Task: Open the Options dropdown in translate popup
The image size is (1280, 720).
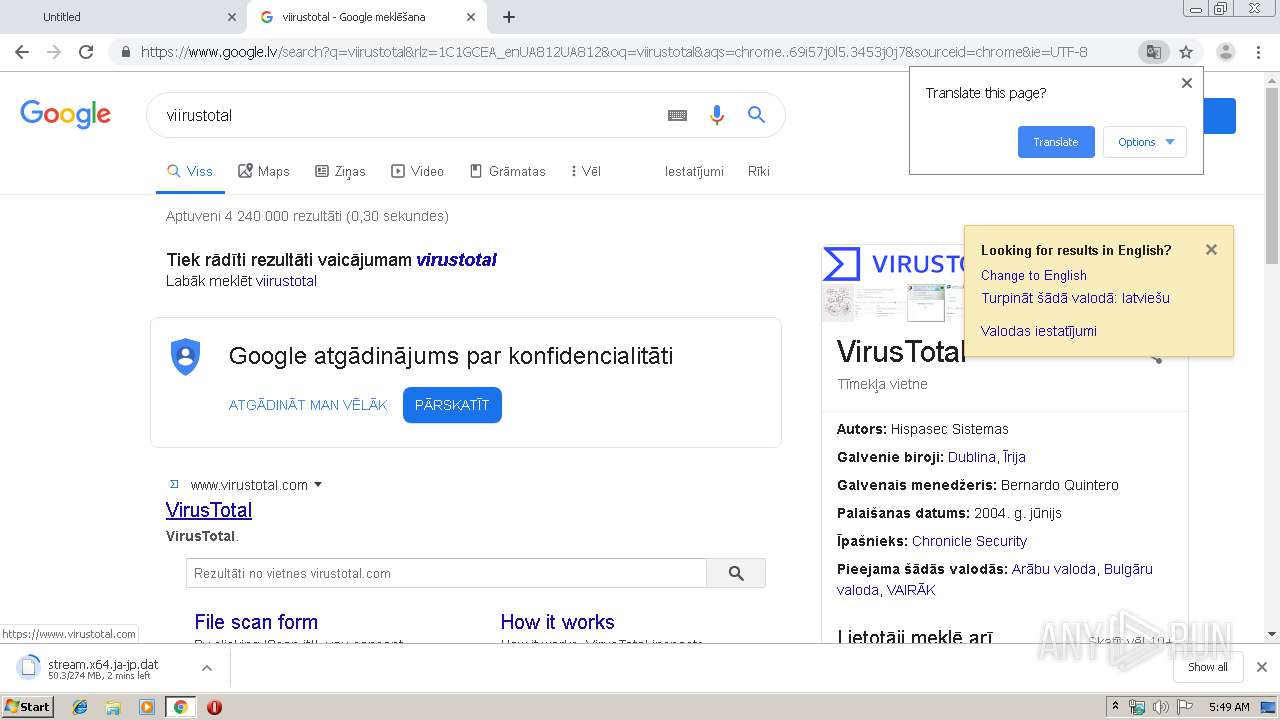Action: 1145,142
